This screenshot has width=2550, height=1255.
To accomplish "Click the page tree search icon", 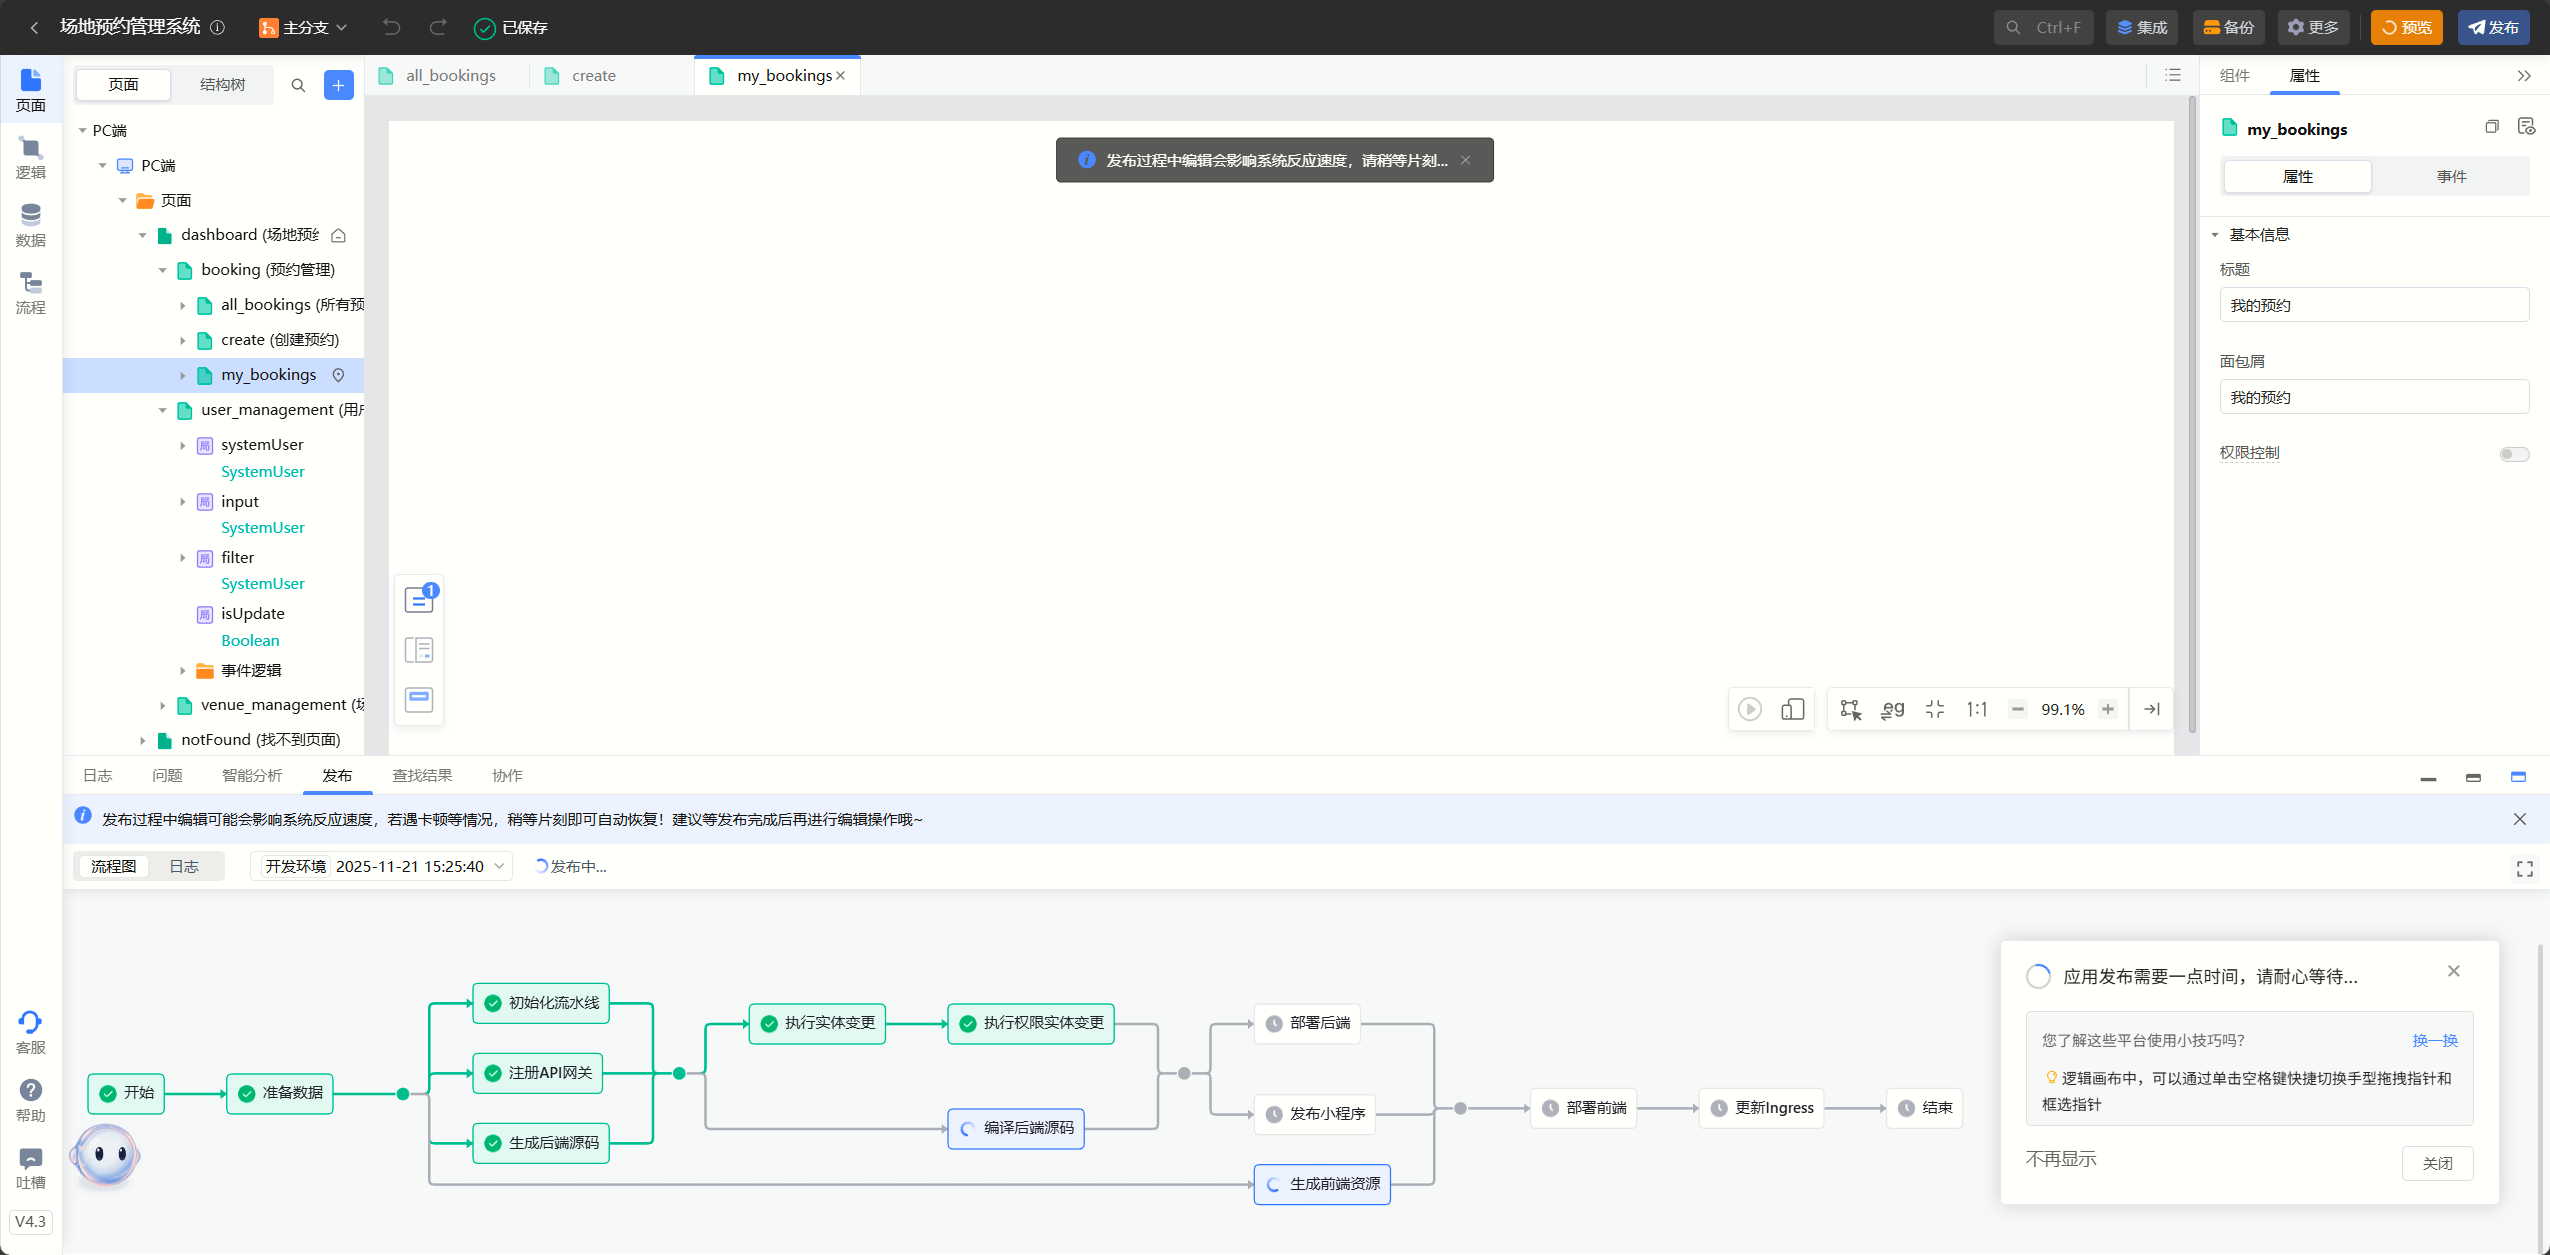I will pyautogui.click(x=298, y=85).
